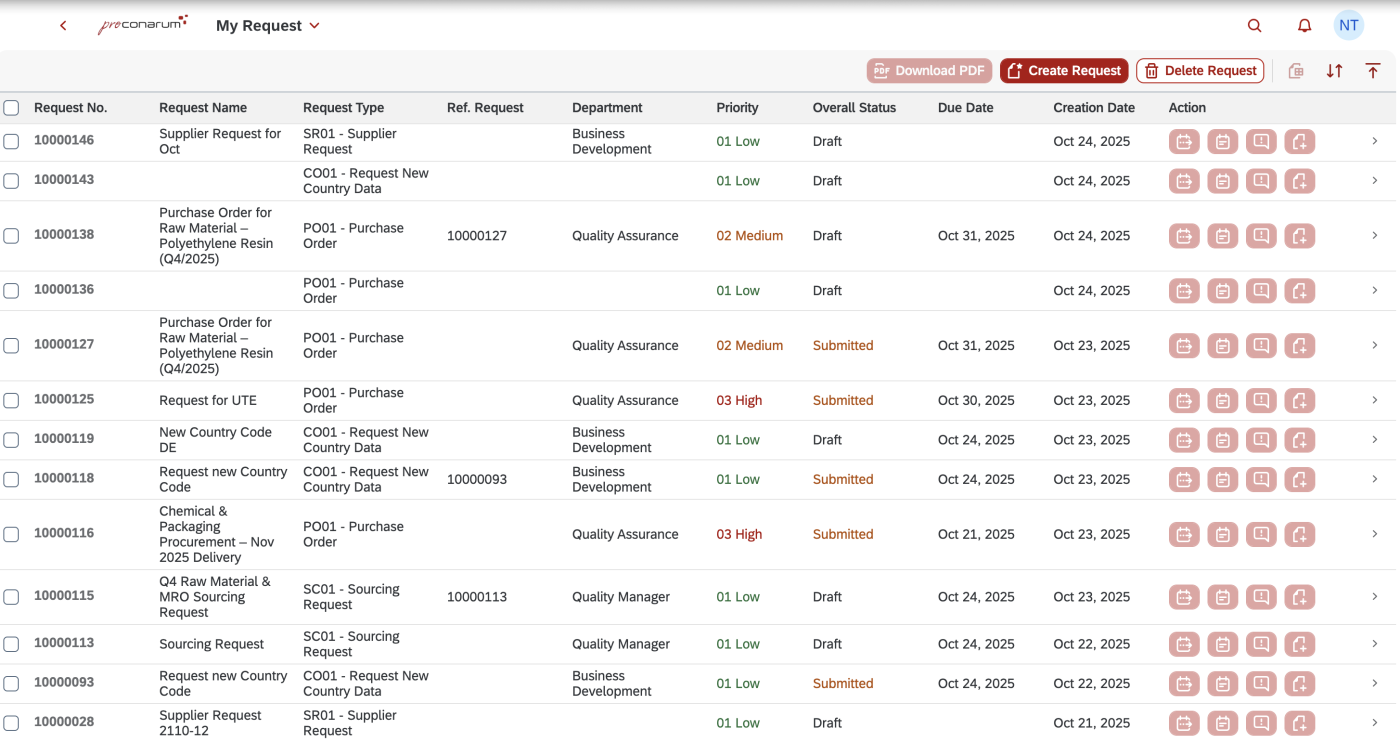
Task: Click the sort arrows icon in the toolbar
Action: point(1334,71)
